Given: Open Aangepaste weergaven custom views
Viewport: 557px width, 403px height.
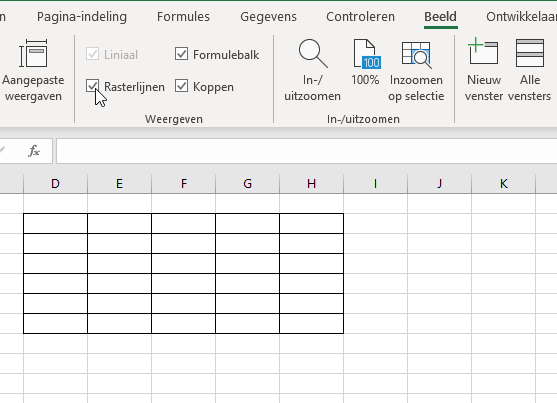Looking at the screenshot, I should pos(33,70).
